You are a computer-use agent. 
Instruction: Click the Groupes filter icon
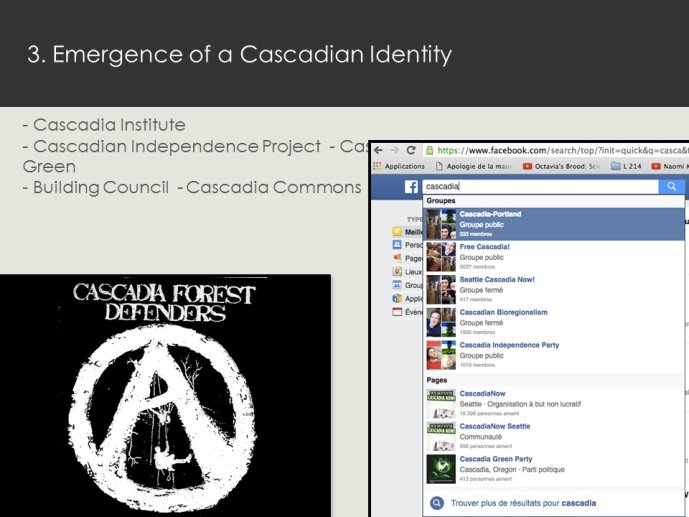click(397, 285)
